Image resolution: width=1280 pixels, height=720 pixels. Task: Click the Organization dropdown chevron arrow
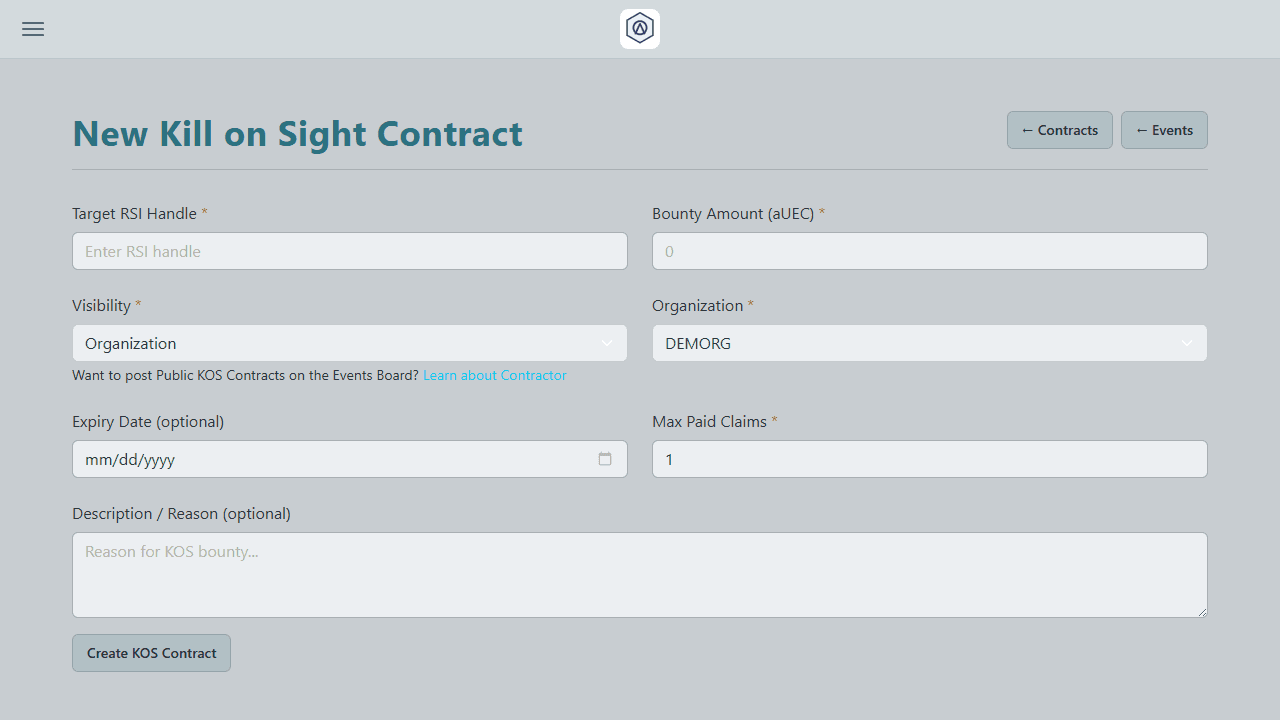[1187, 342]
